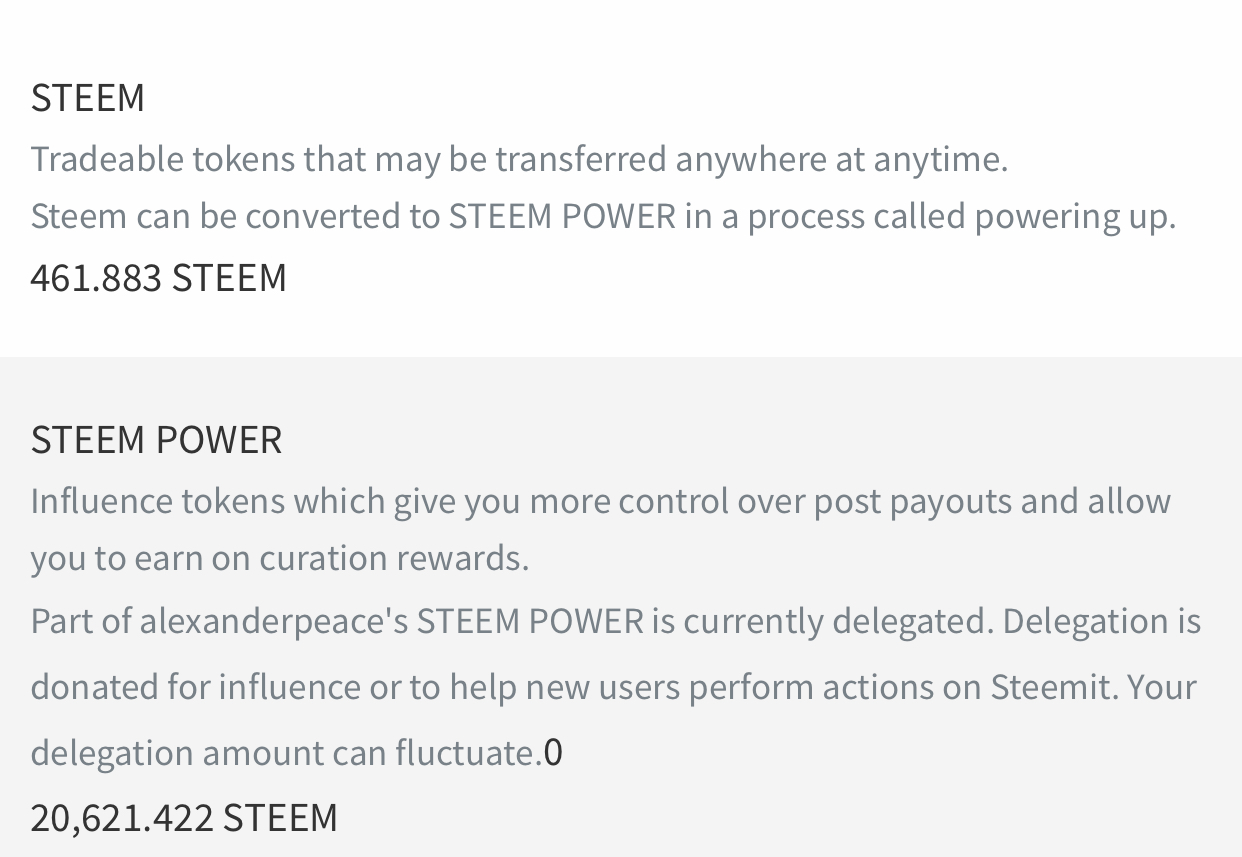This screenshot has width=1242, height=857.
Task: Open the 461.883 STEEM balance dropdown
Action: click(159, 277)
